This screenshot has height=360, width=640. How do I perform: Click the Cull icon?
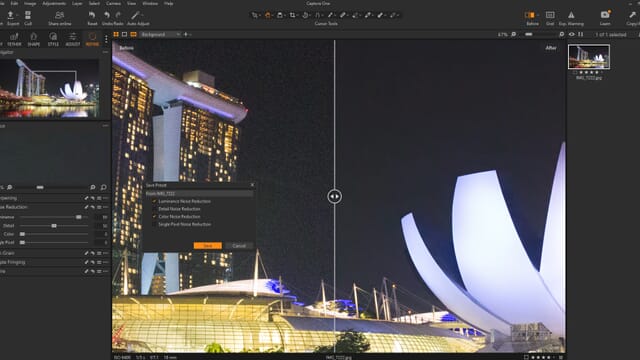click(x=28, y=16)
